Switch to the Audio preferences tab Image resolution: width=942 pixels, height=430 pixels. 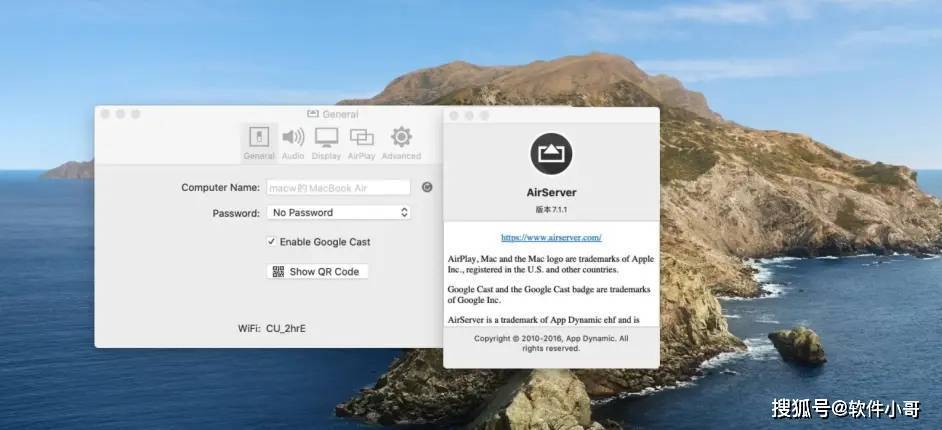[x=293, y=143]
